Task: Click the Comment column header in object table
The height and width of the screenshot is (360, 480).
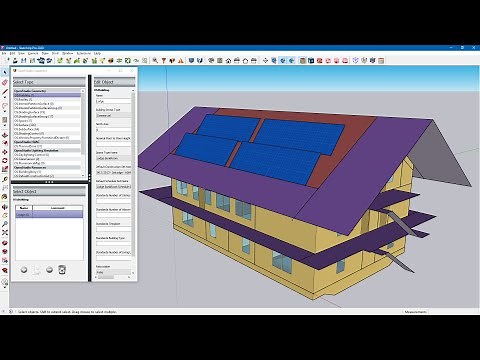Action: point(58,208)
